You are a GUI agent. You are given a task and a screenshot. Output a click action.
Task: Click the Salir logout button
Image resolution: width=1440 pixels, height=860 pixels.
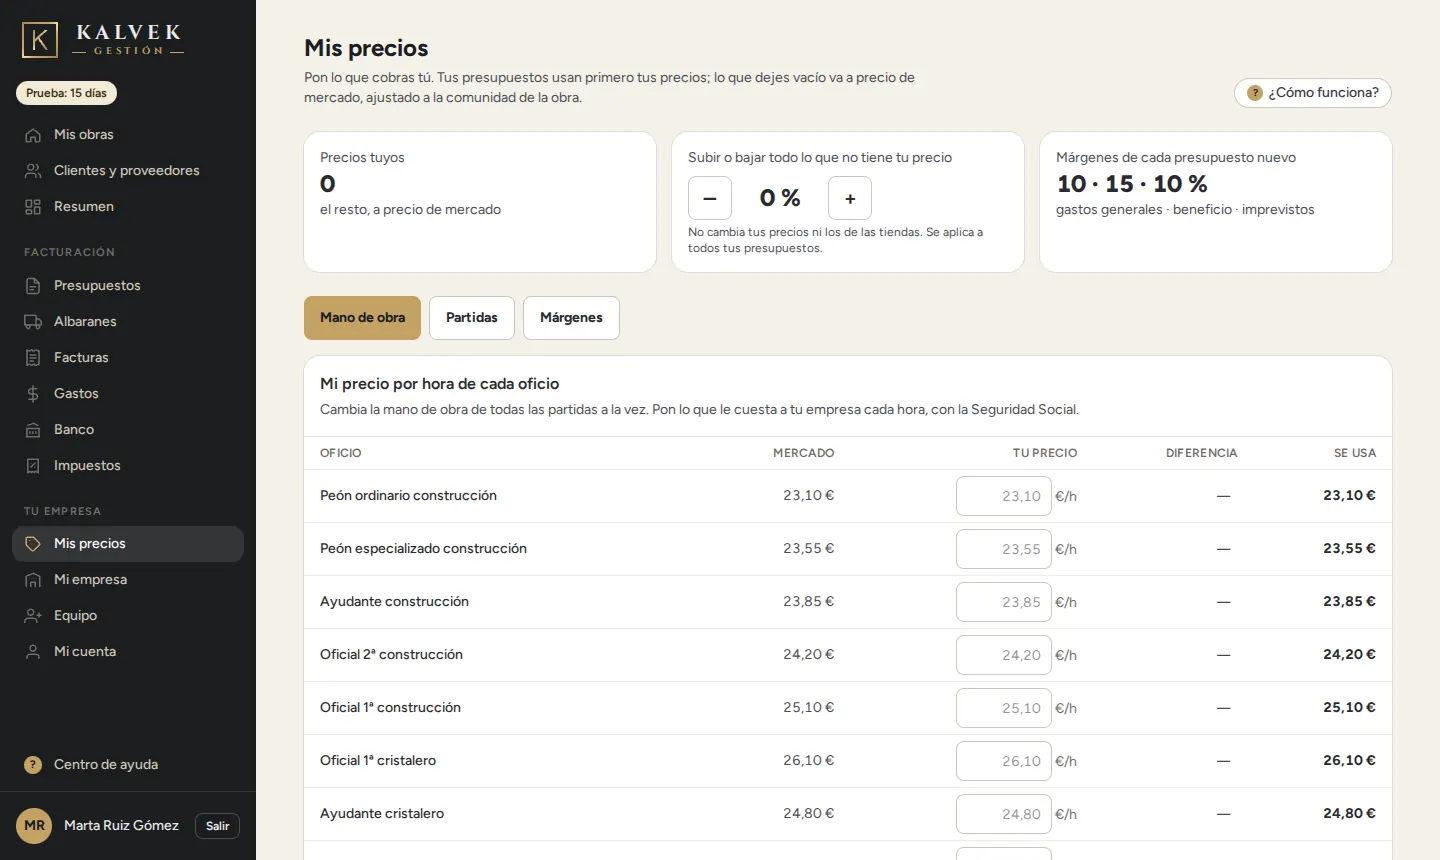pyautogui.click(x=217, y=826)
